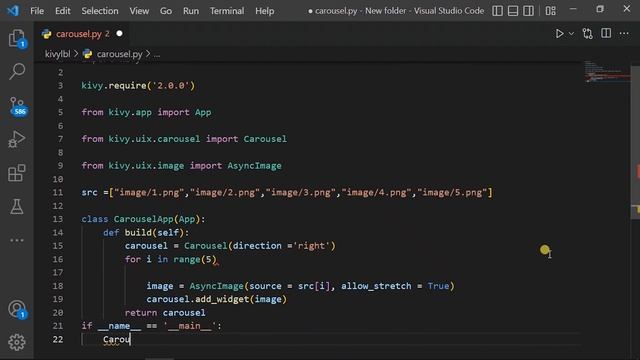Click 'return carousel' on line 20

(x=165, y=313)
